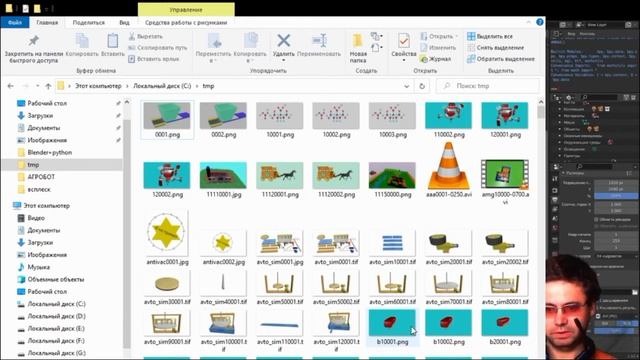Viewport: 640px width, 360px height.
Task: Click the New folder icon
Action: (358, 41)
